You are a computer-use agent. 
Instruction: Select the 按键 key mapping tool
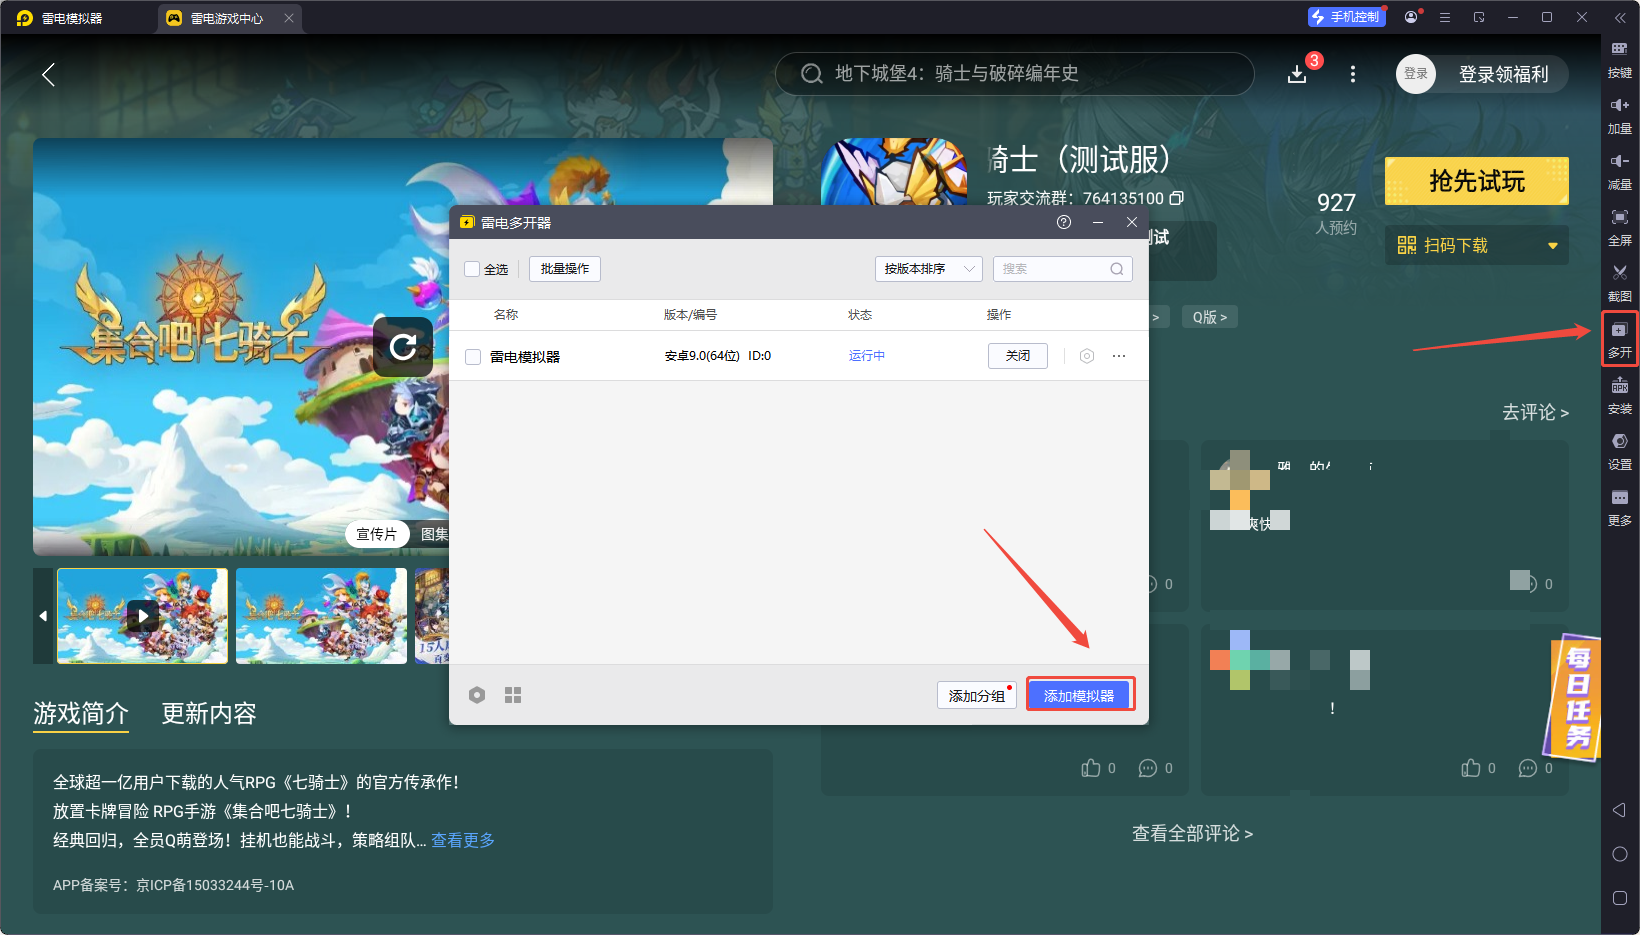coord(1620,60)
